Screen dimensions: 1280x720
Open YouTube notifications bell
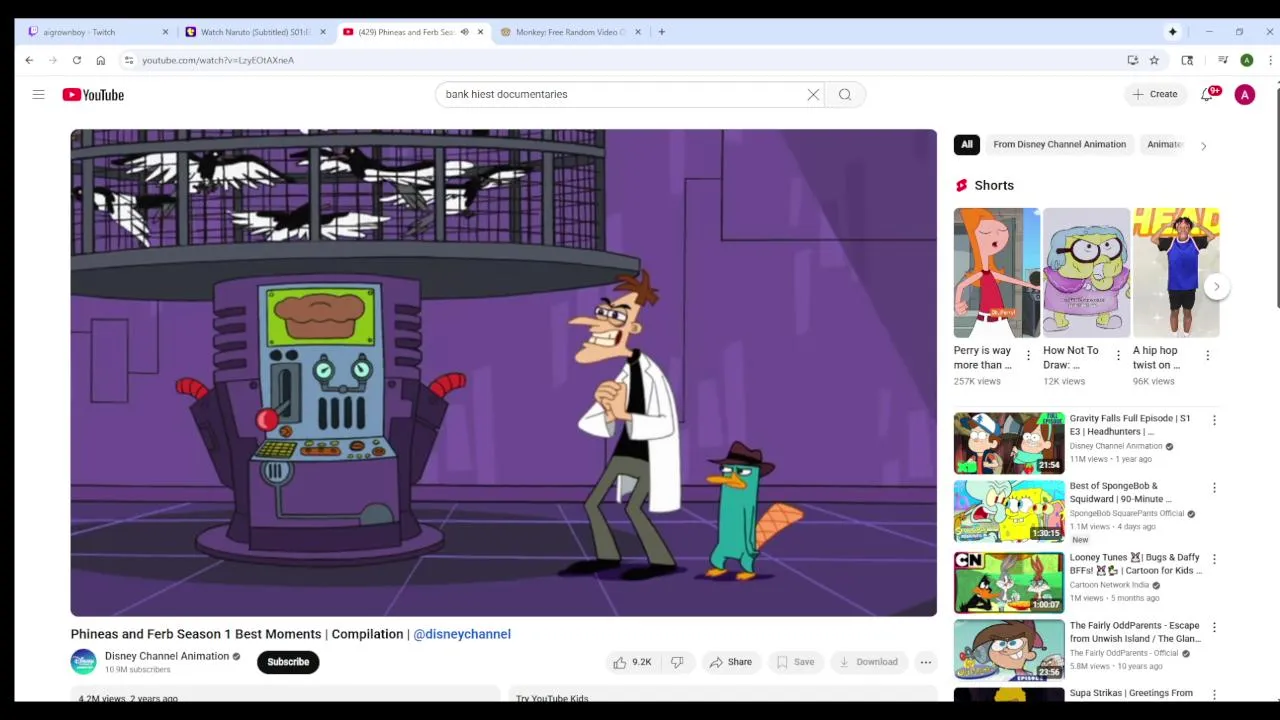click(1207, 94)
